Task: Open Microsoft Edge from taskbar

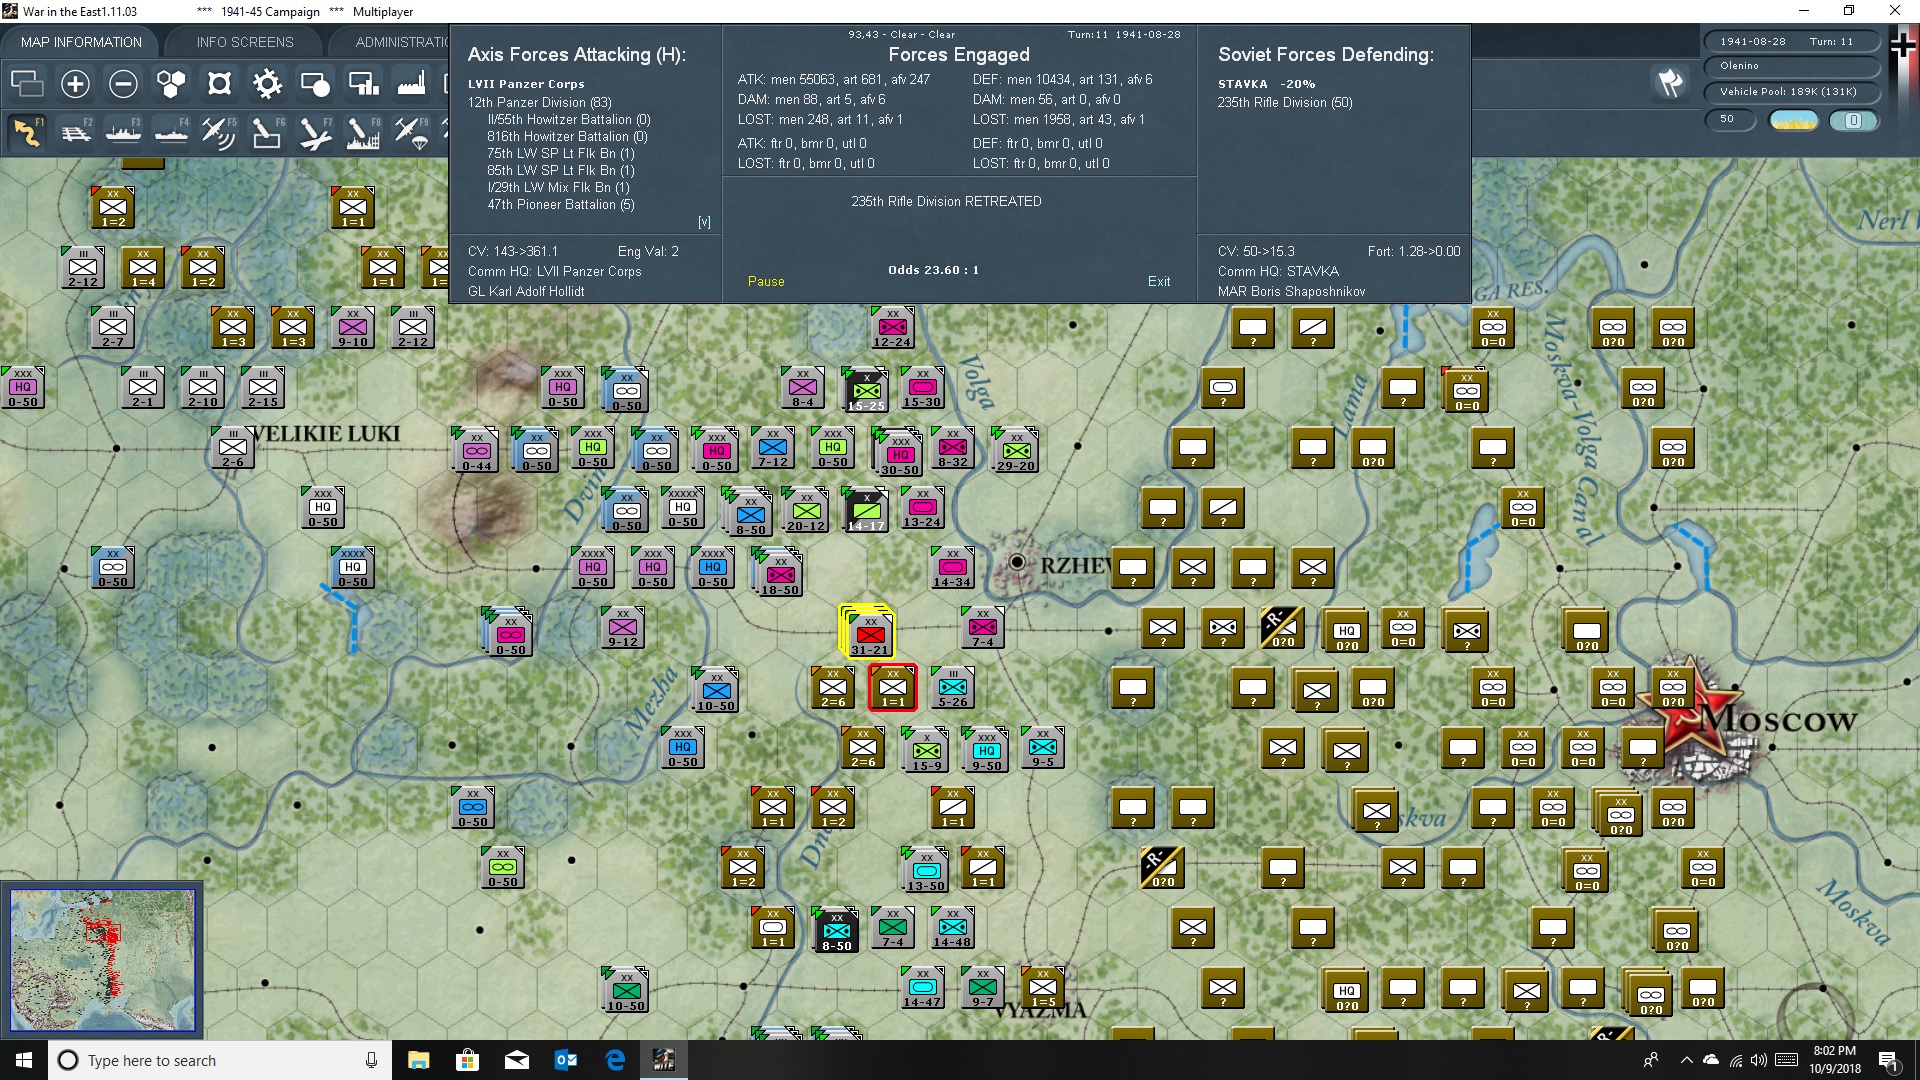Action: coord(615,1060)
